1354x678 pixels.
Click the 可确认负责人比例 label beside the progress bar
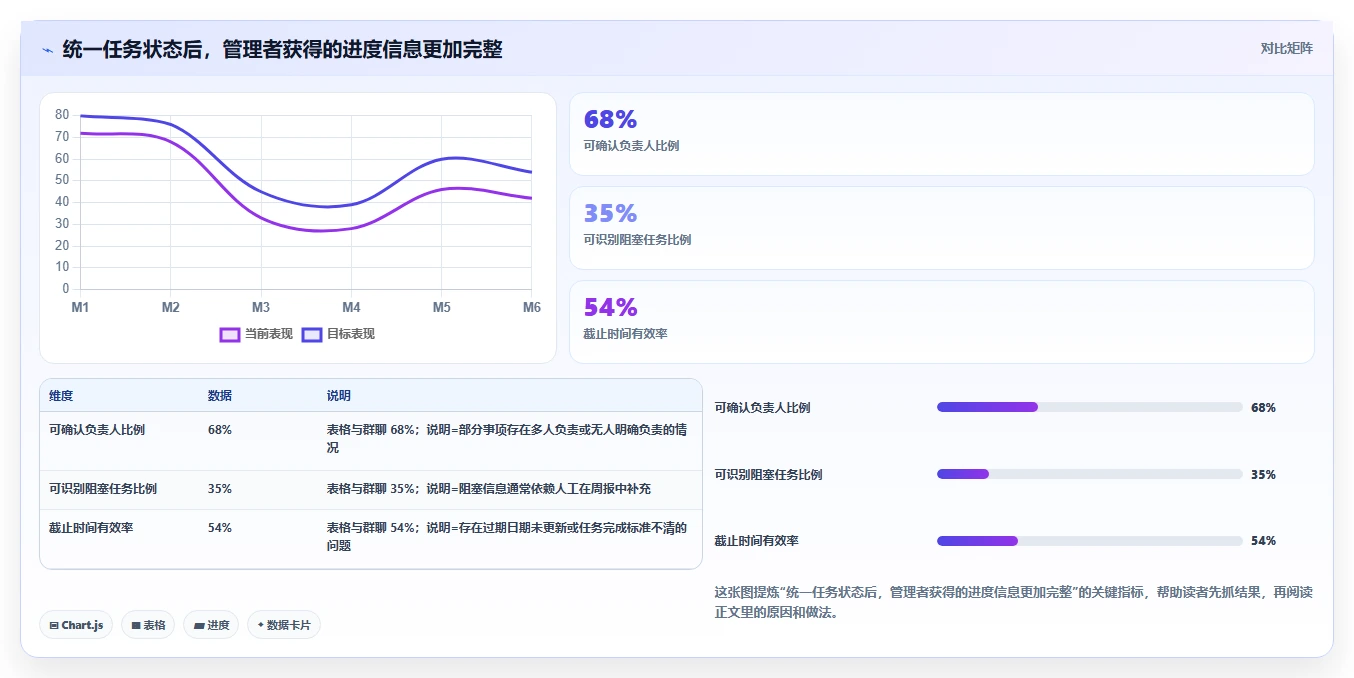[762, 407]
